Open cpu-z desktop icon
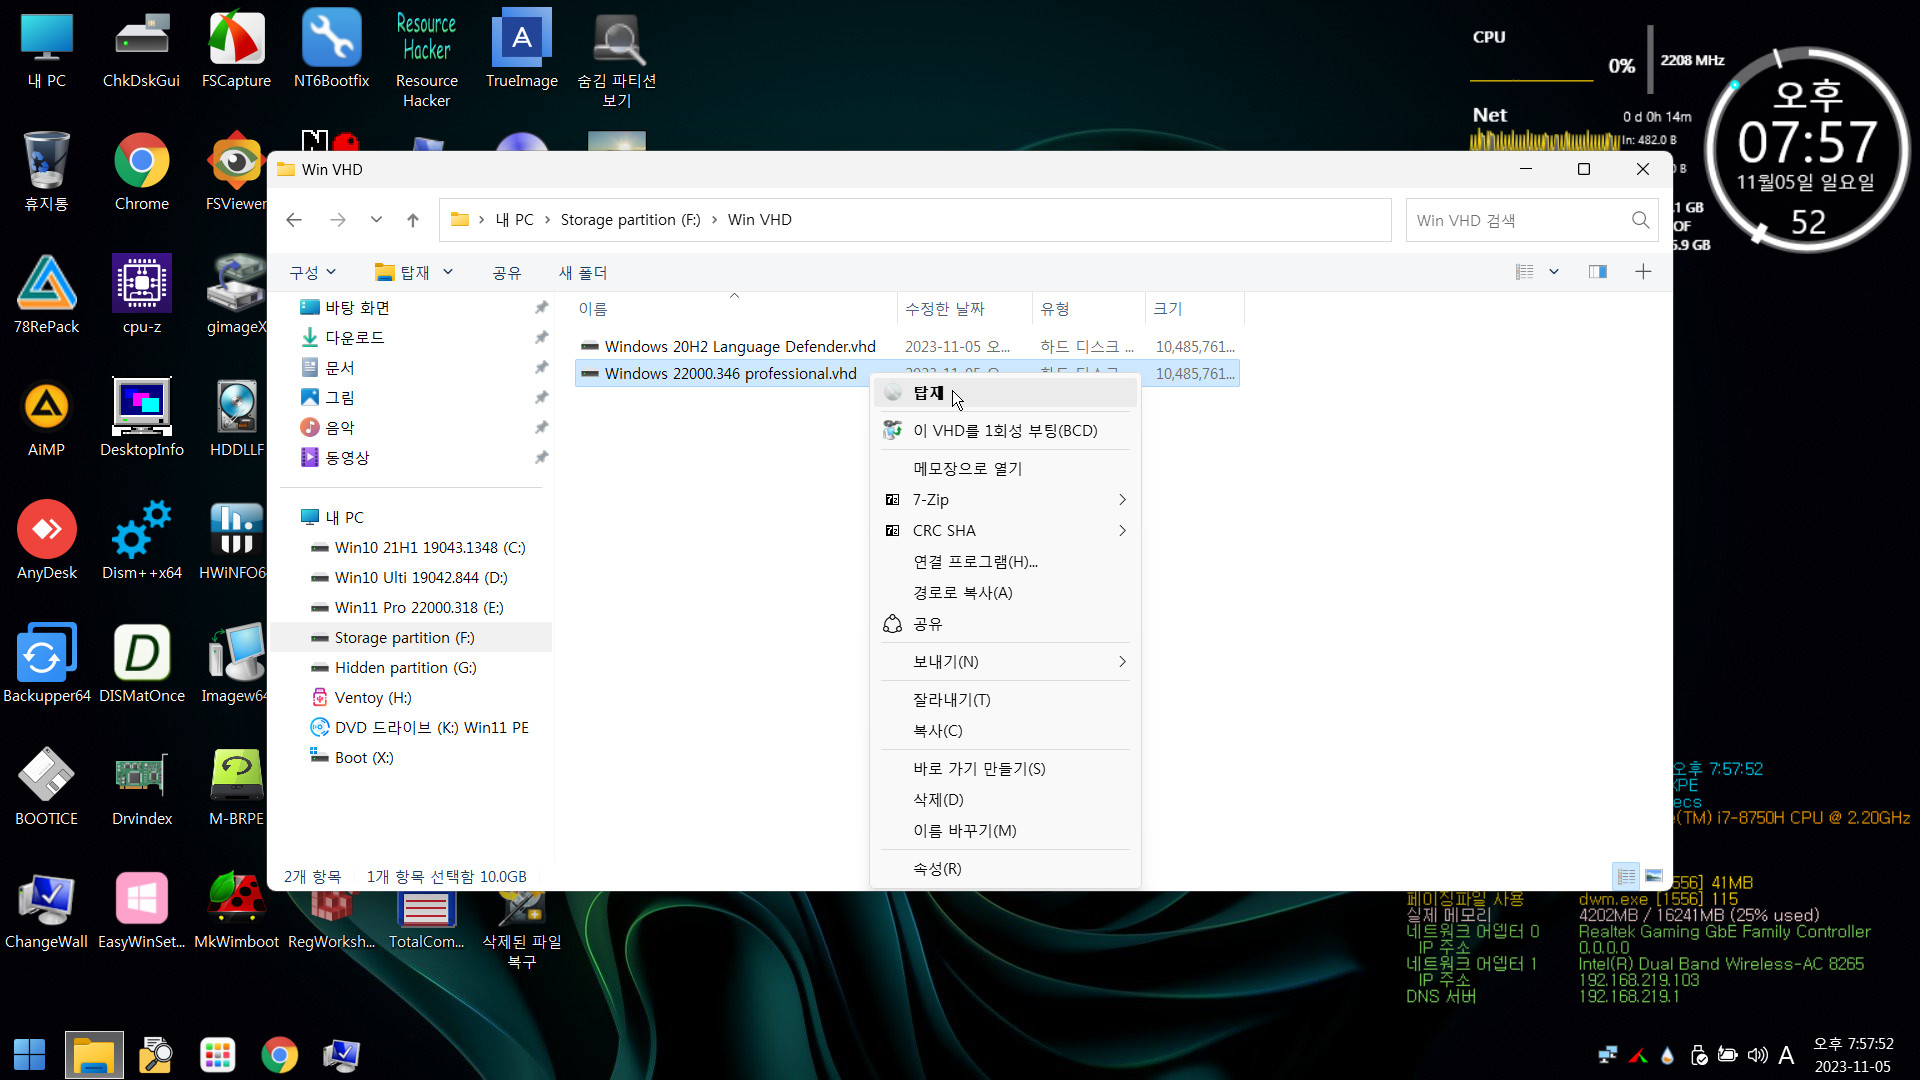 pos(142,295)
